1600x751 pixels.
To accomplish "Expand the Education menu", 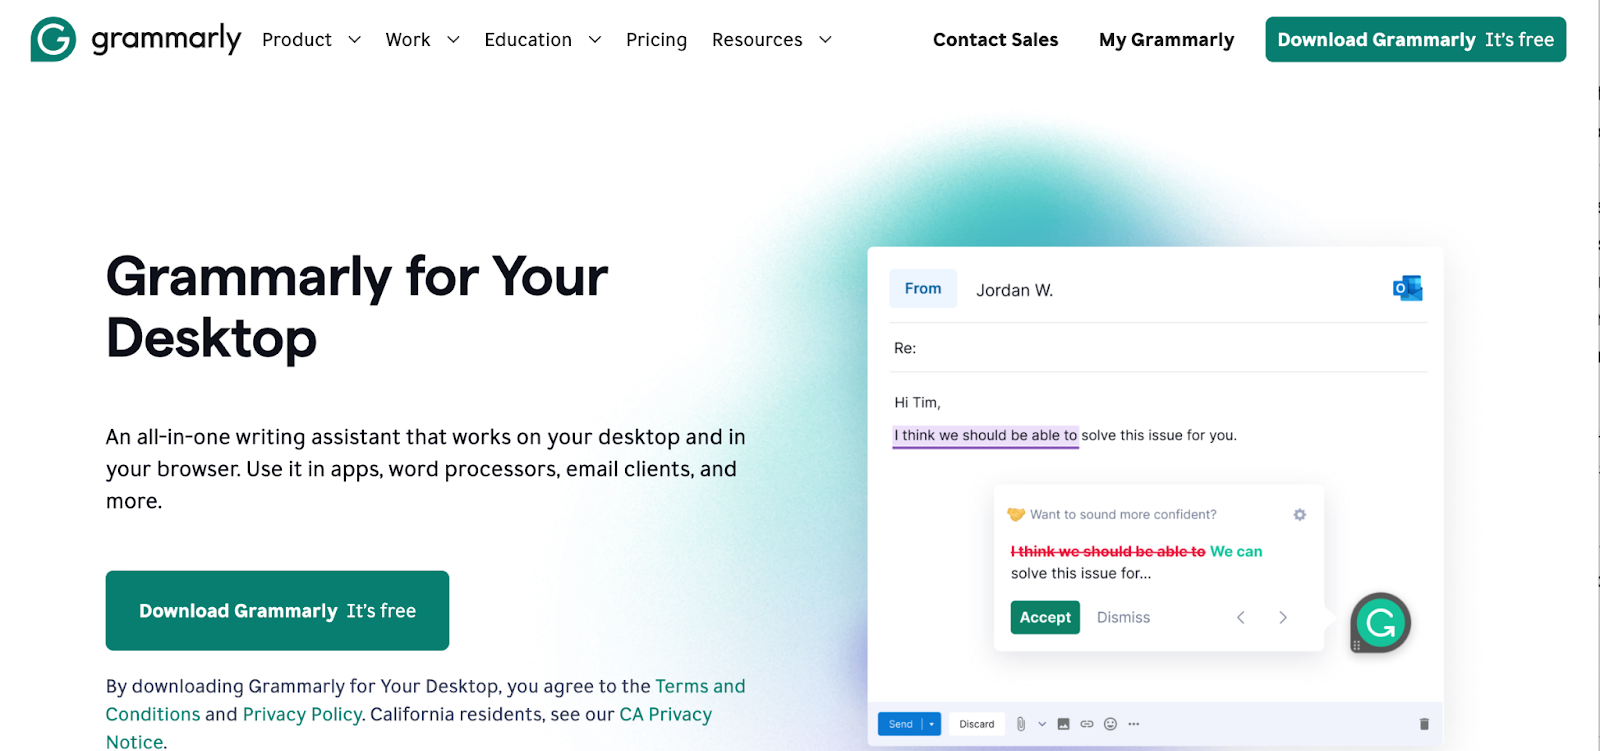I will coord(543,40).
